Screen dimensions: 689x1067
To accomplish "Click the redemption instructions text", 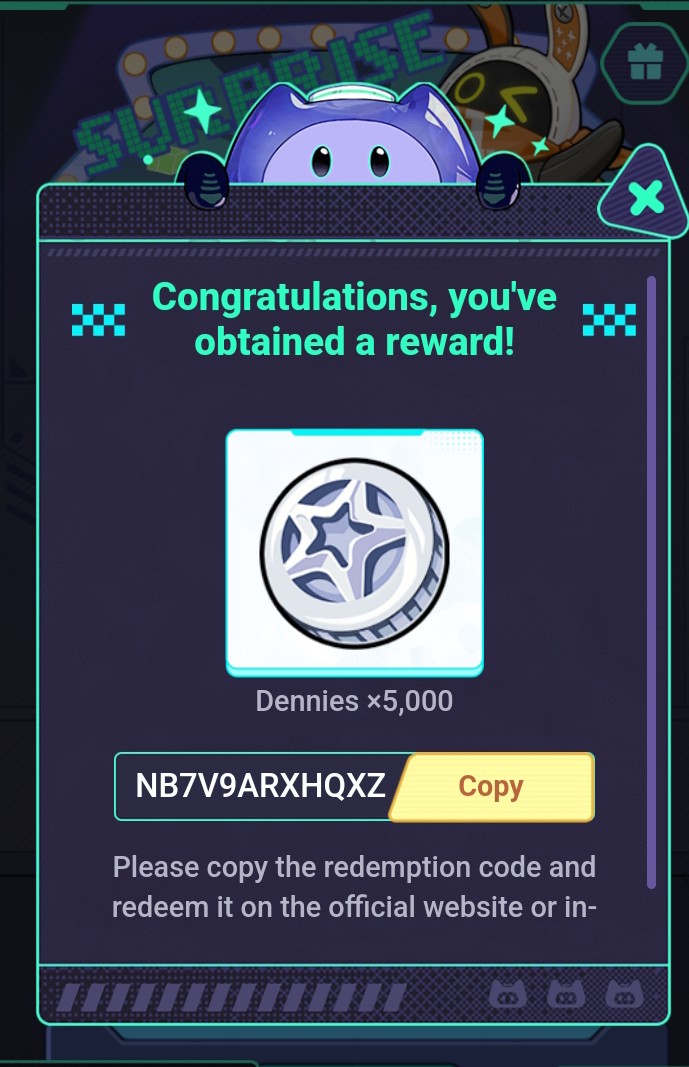I will 354,887.
